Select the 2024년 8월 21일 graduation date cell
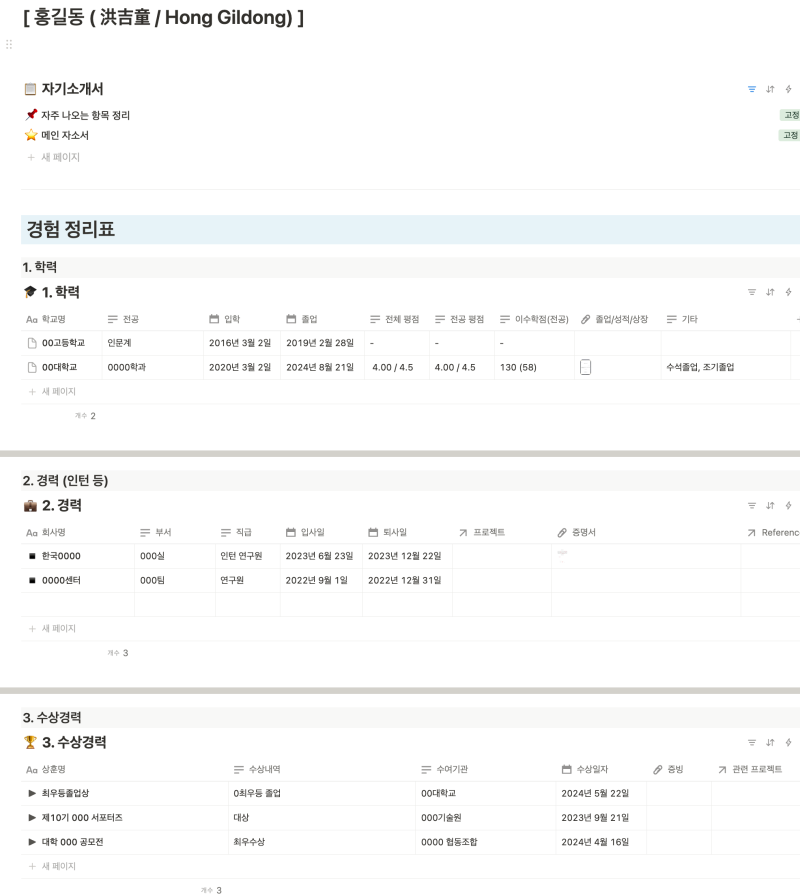Screen dimensions: 800x896 (x=322, y=367)
